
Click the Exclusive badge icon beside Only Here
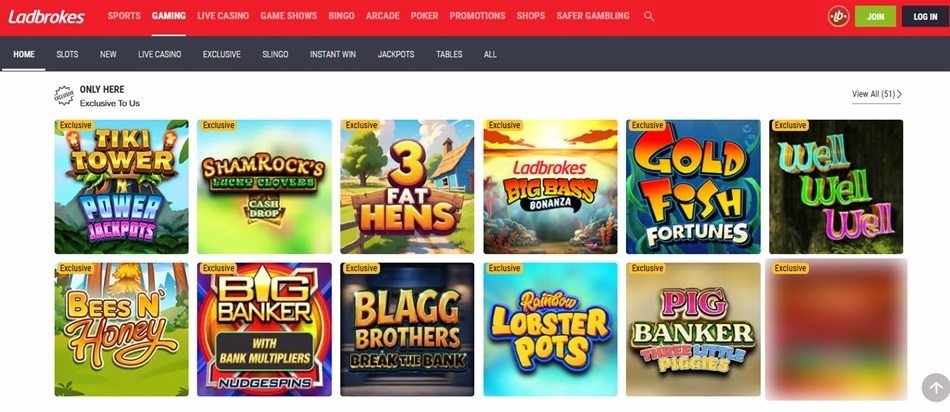[64, 95]
